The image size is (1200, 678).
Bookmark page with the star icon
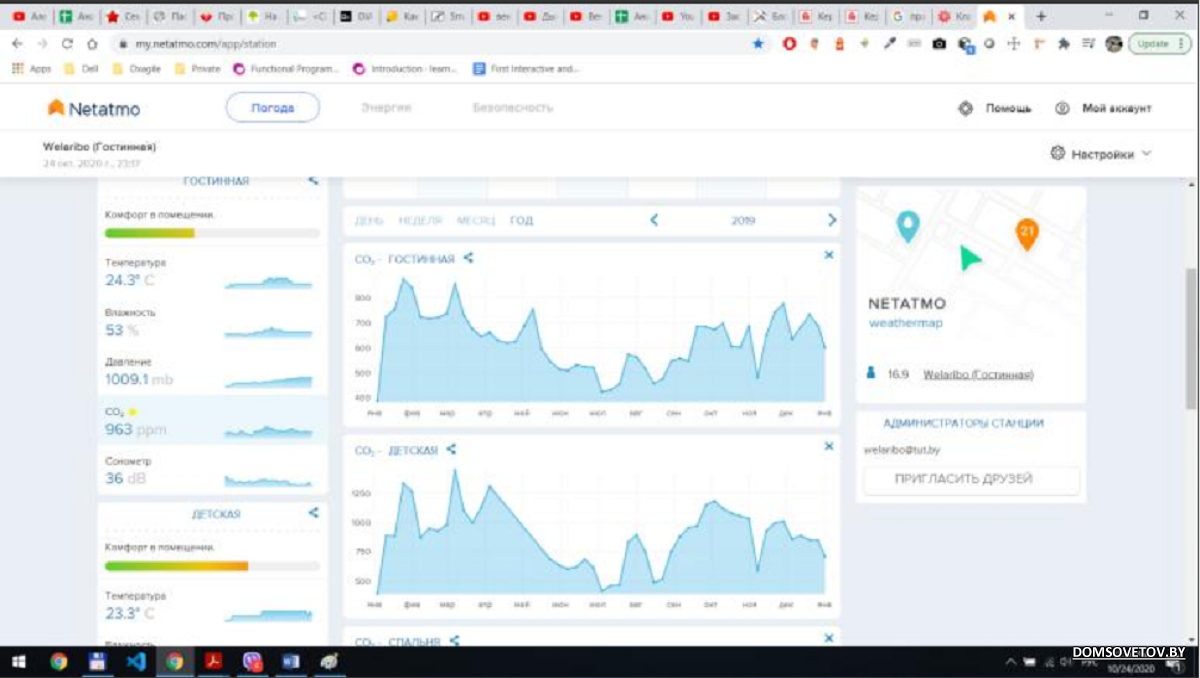point(757,44)
